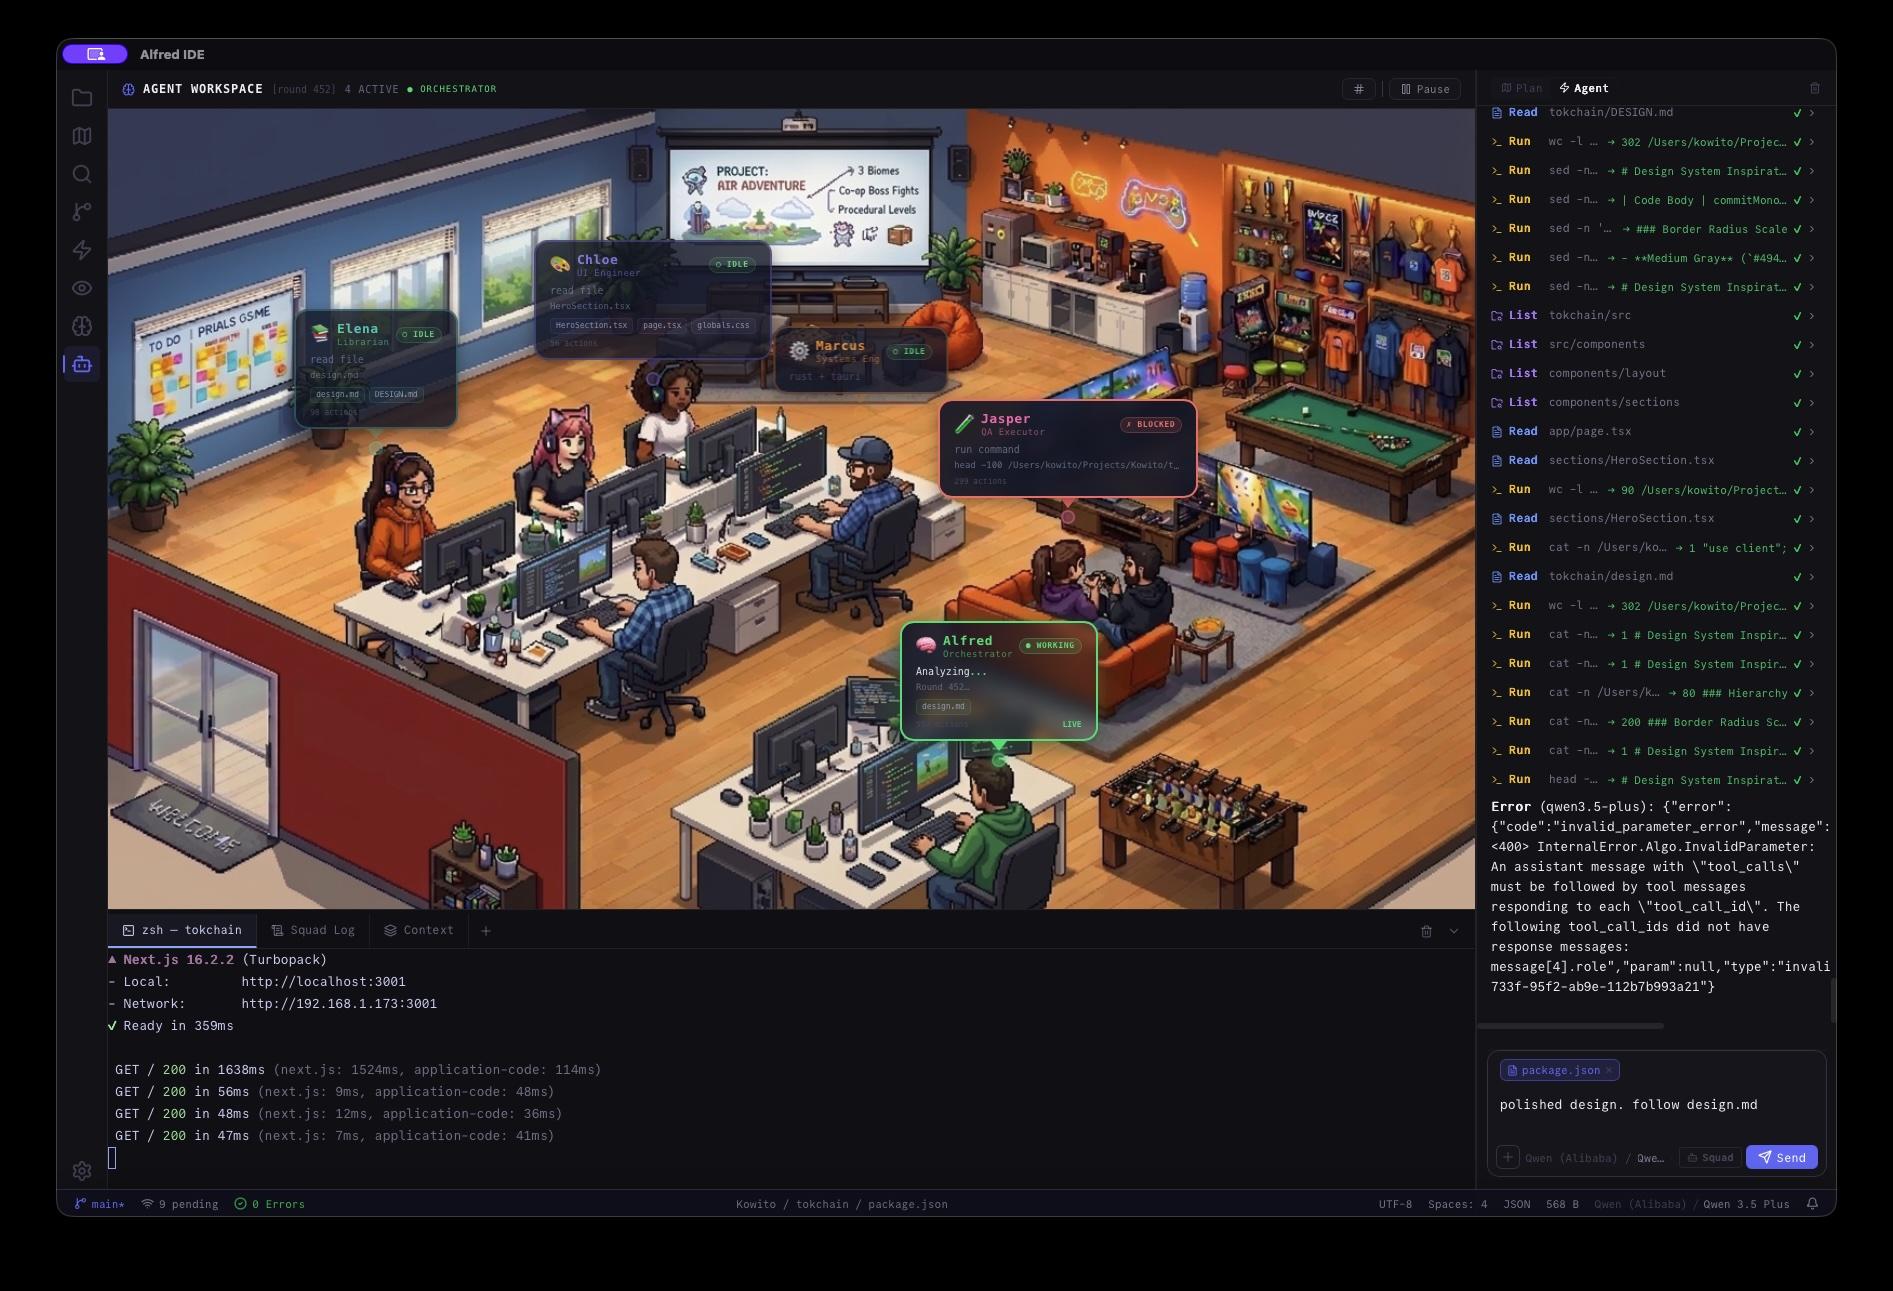The height and width of the screenshot is (1291, 1893).
Task: Open the file explorer folder icon
Action: [x=82, y=98]
